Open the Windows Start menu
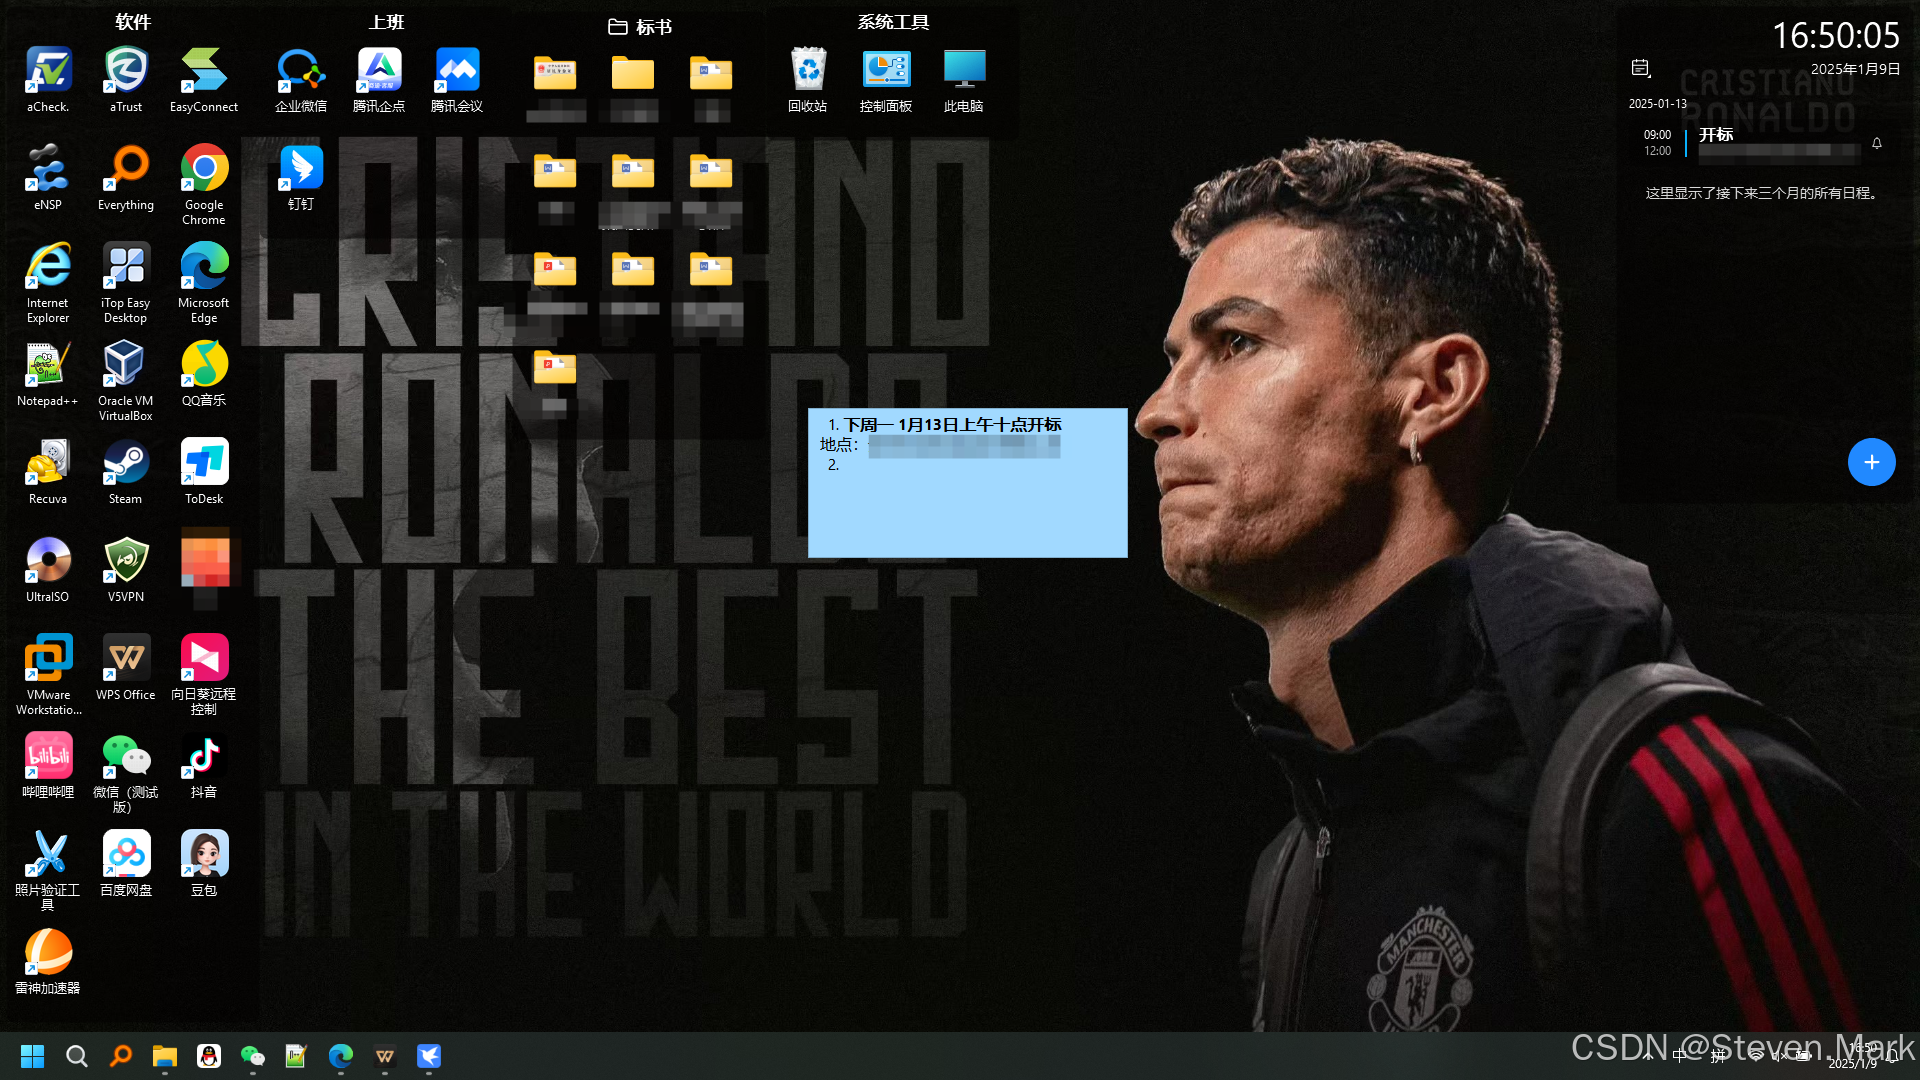The width and height of the screenshot is (1920, 1080). click(x=32, y=1056)
